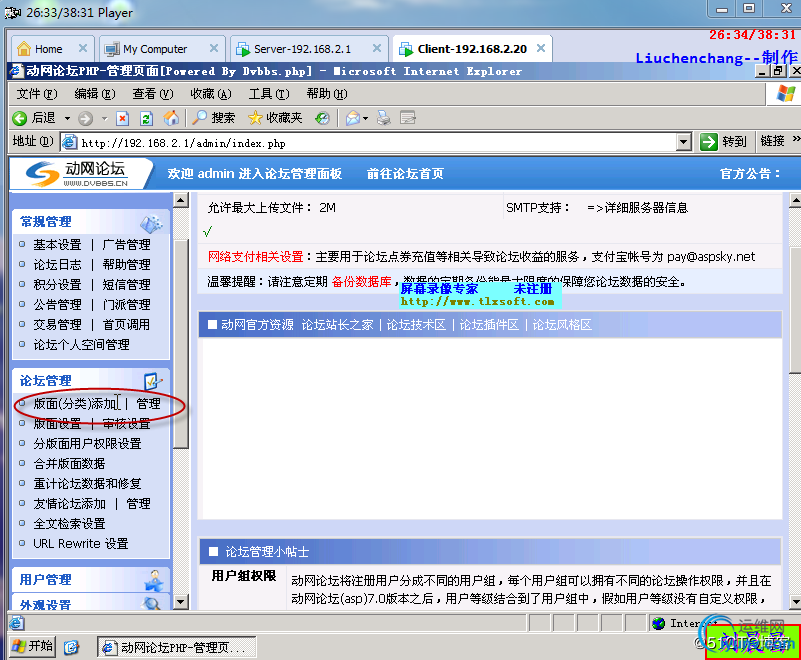The width and height of the screenshot is (801, 660).
Task: Open the 论坛插件区 link
Action: [x=489, y=325]
